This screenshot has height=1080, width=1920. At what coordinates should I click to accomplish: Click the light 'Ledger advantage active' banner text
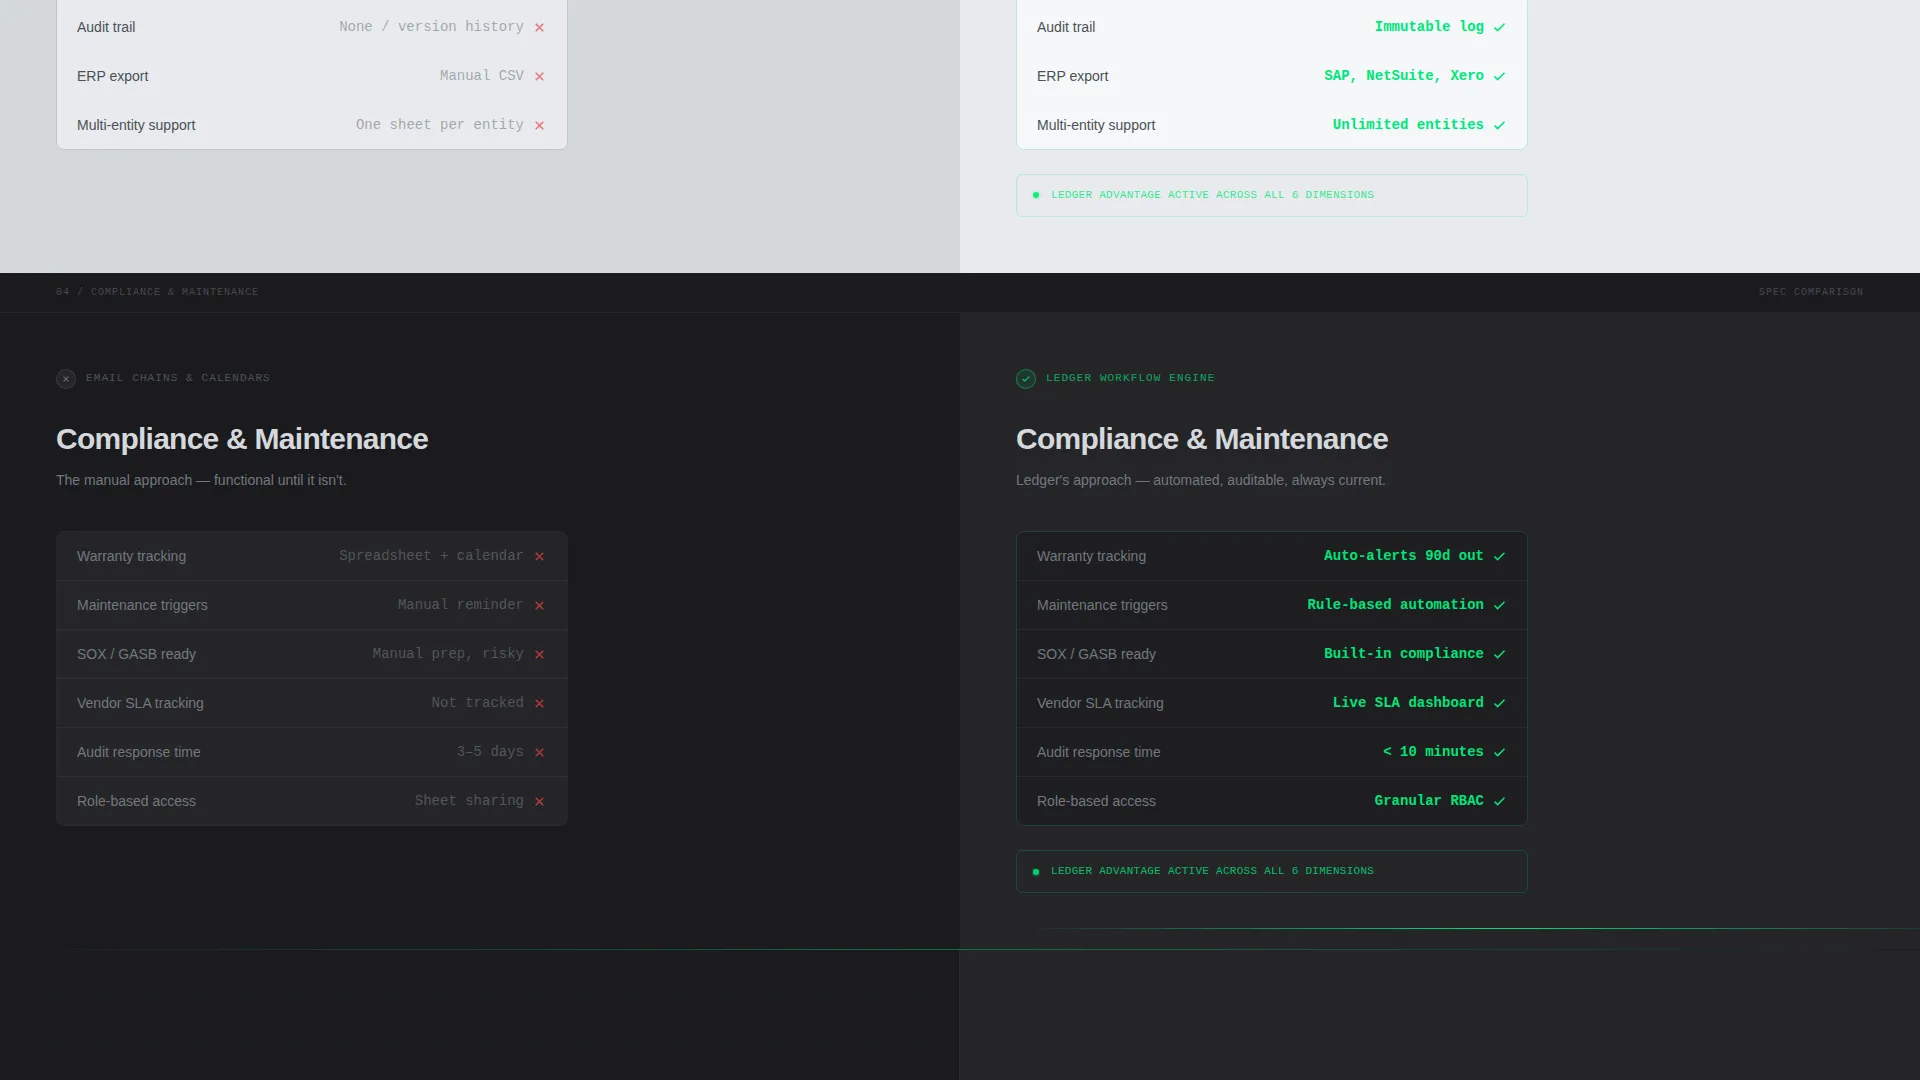[x=1212, y=195]
